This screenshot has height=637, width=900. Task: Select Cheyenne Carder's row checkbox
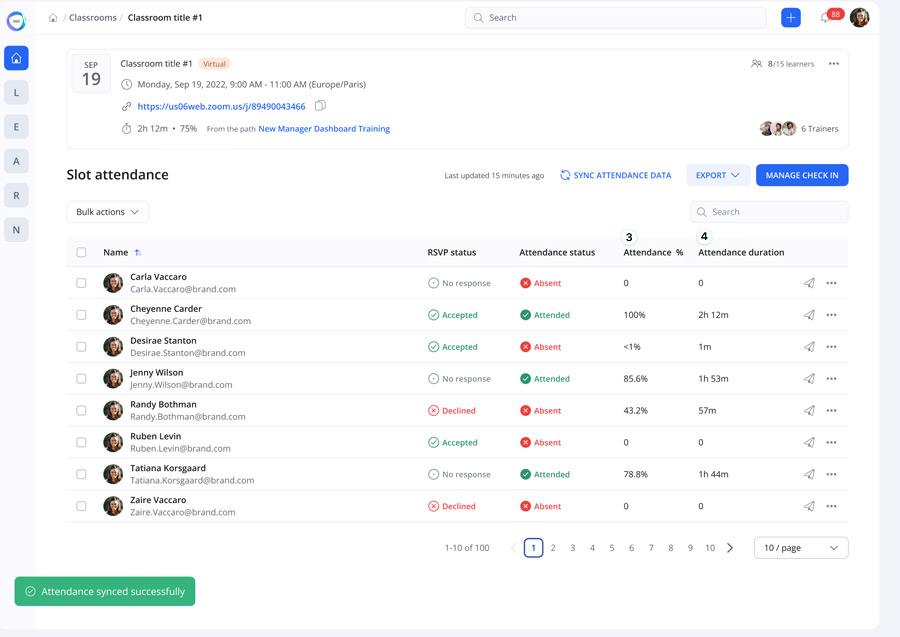pos(82,315)
